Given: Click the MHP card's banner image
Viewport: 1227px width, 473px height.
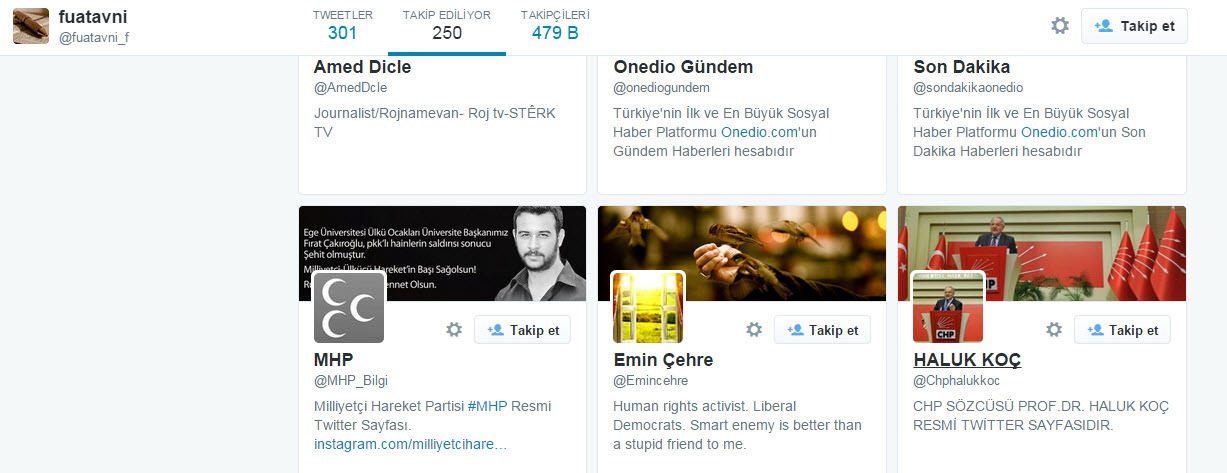Looking at the screenshot, I should (x=443, y=253).
